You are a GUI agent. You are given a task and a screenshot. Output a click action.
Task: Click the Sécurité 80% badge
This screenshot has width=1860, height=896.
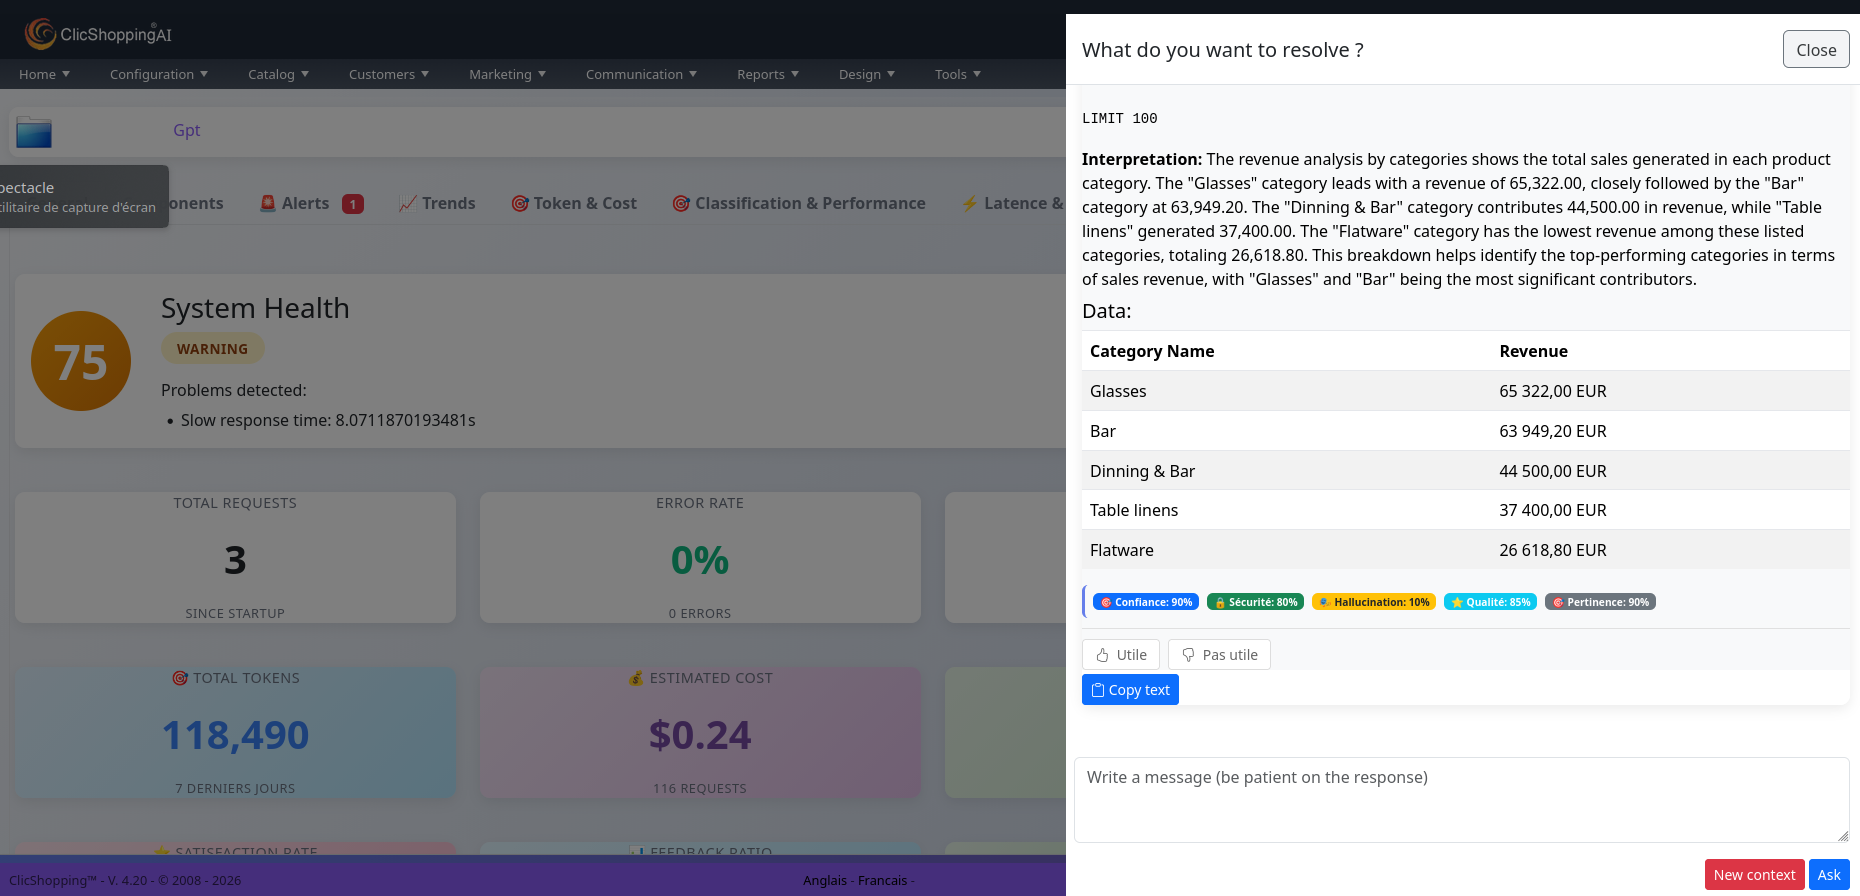1255,602
